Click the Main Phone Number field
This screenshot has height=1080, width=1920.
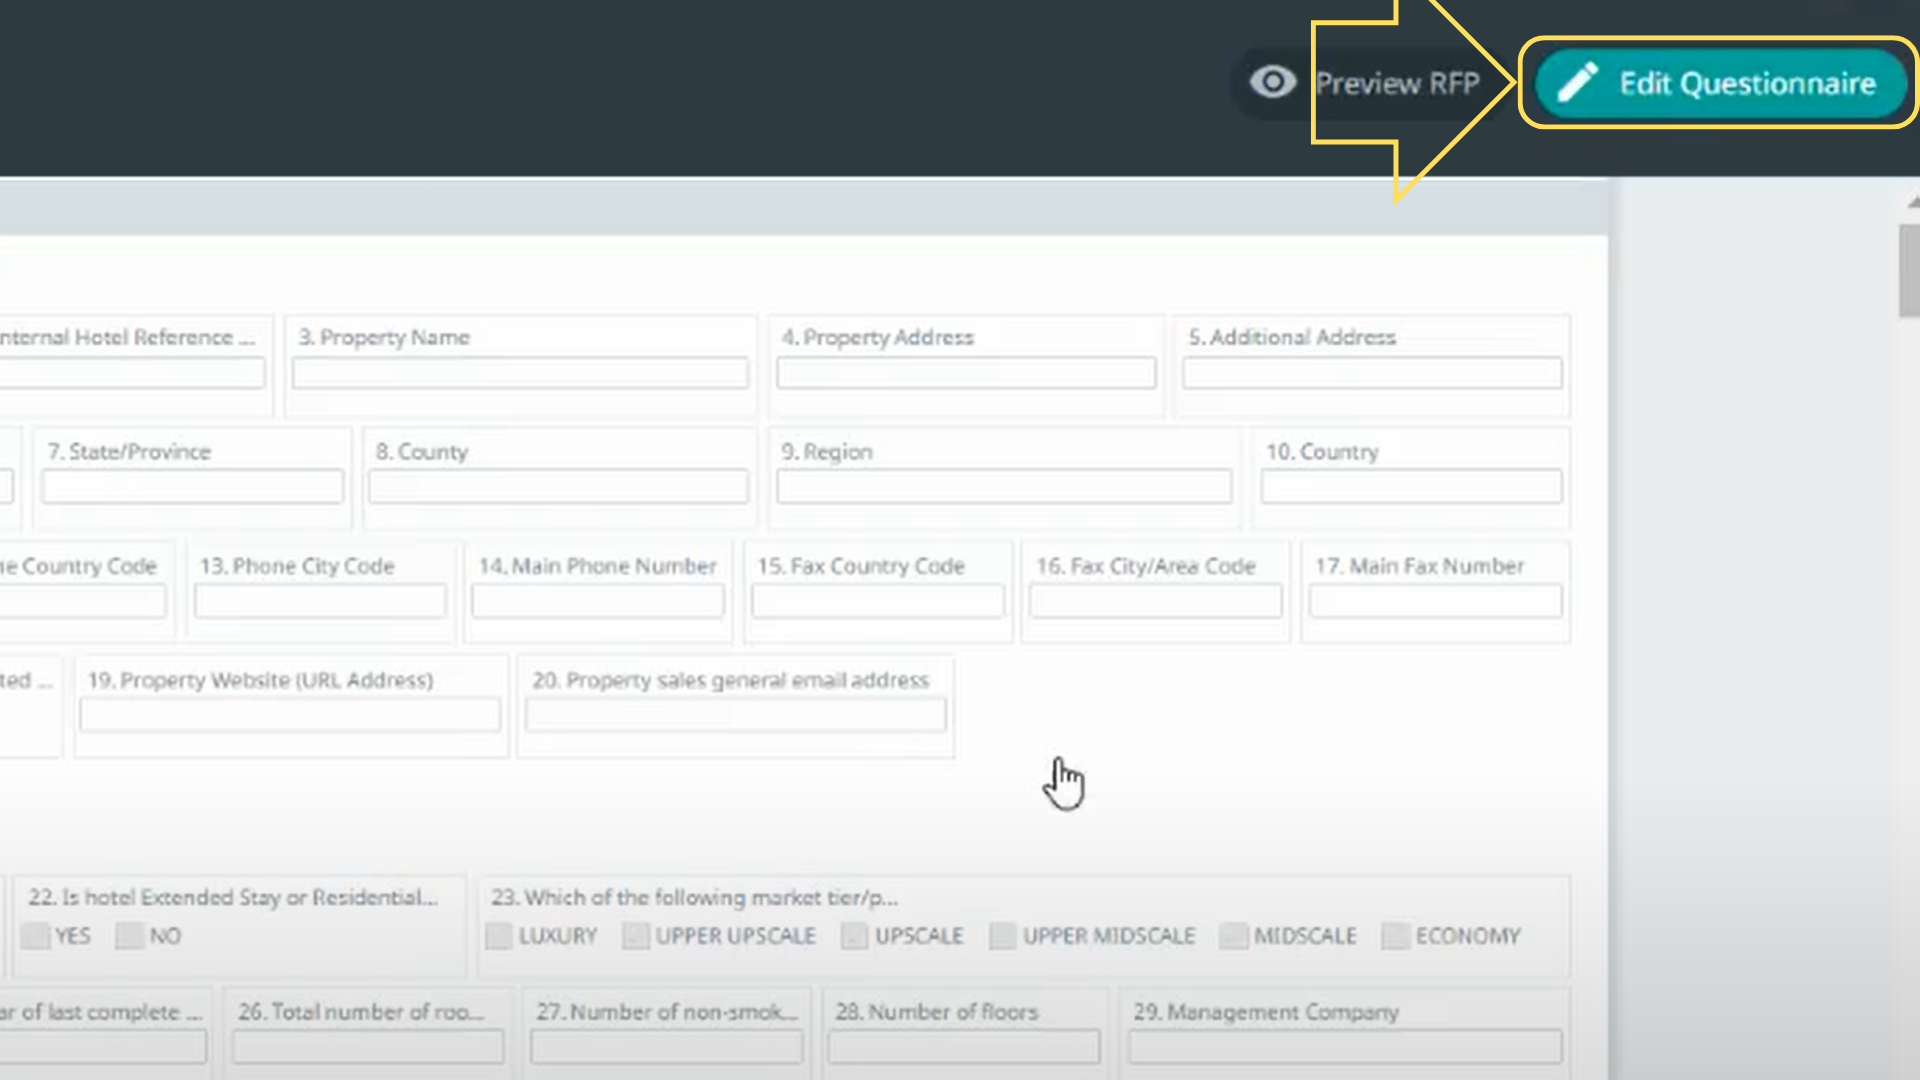coord(598,602)
